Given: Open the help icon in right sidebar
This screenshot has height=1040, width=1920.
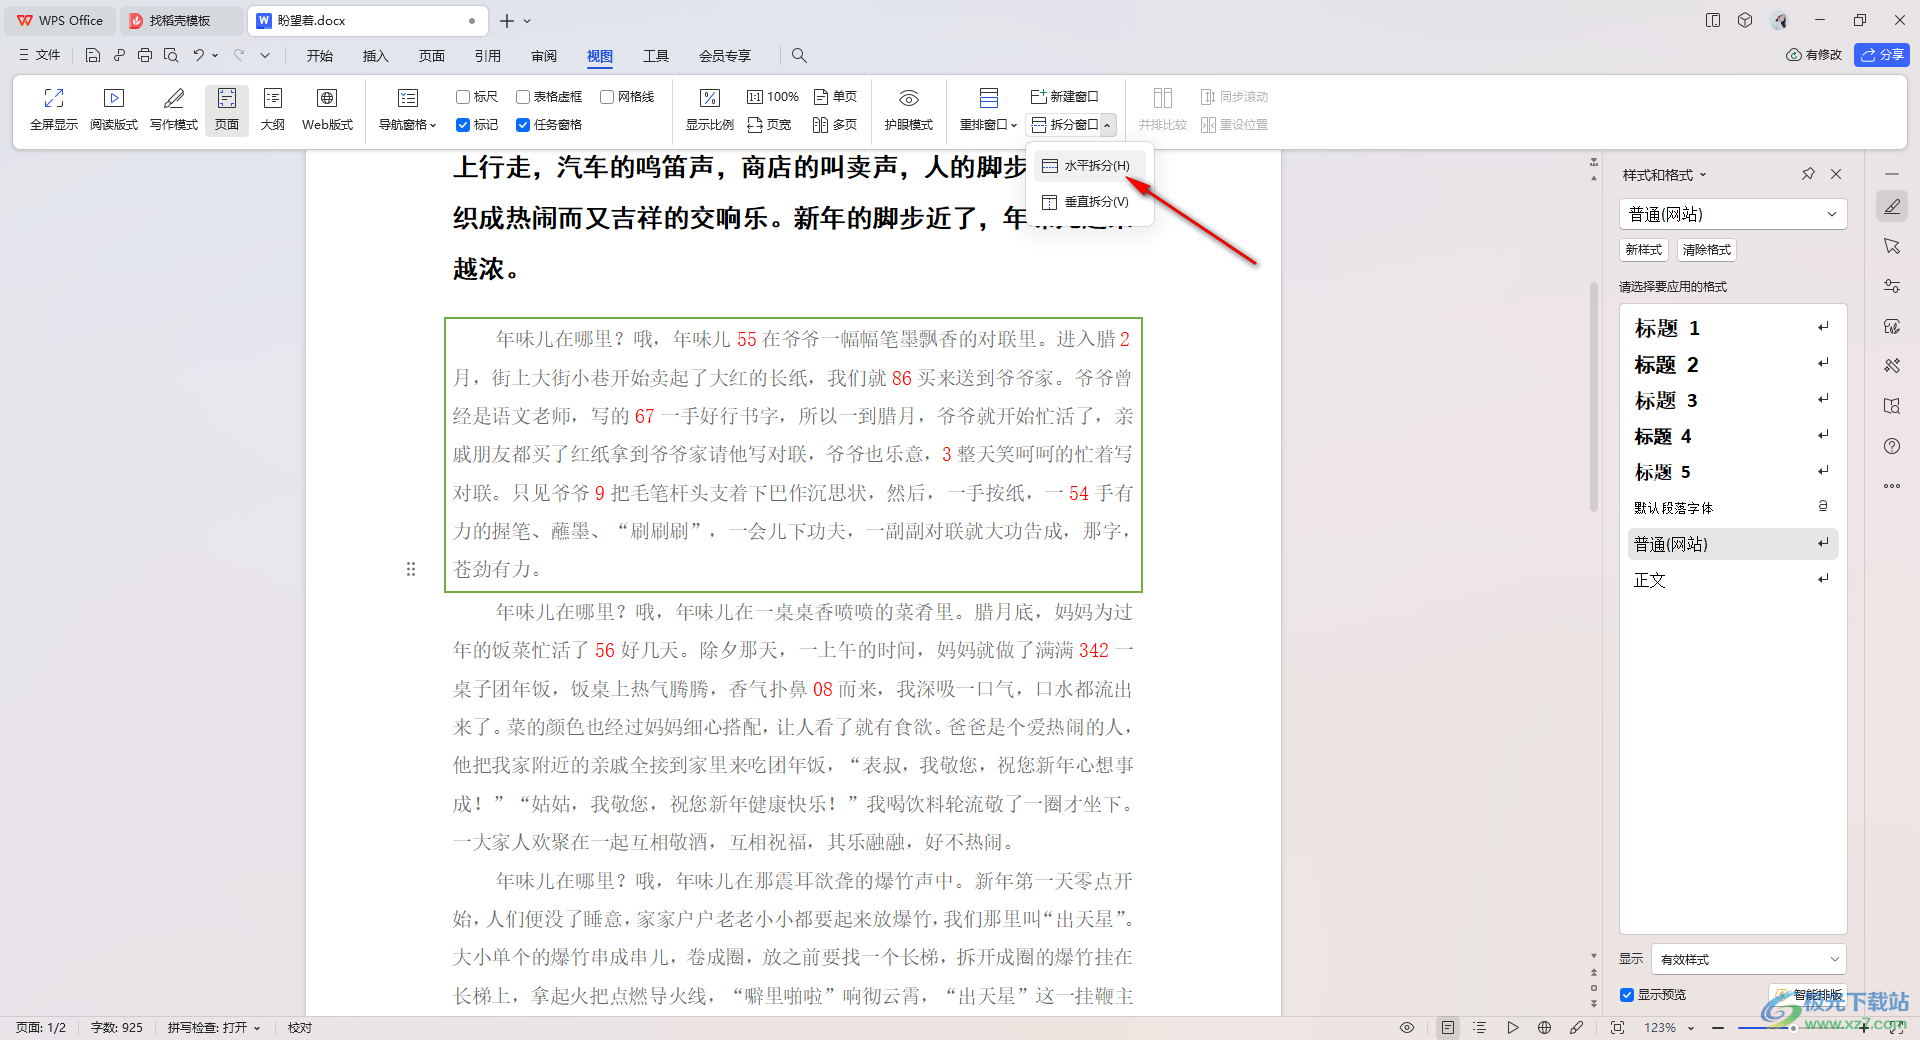Looking at the screenshot, I should click(x=1892, y=446).
